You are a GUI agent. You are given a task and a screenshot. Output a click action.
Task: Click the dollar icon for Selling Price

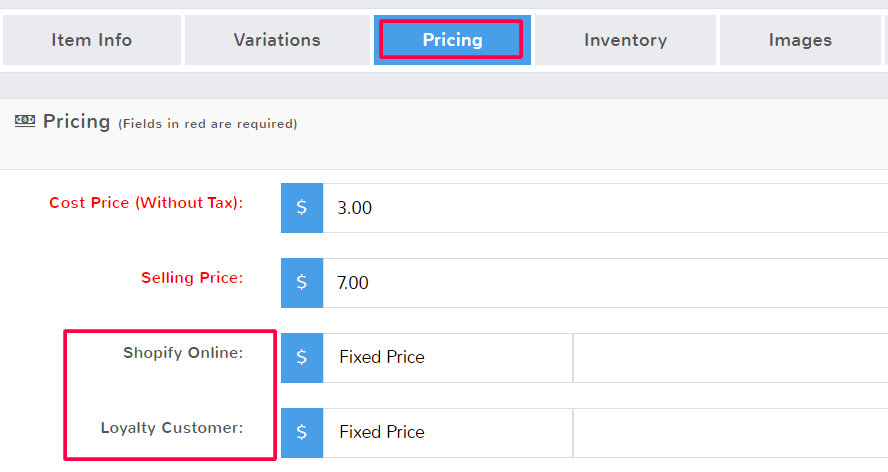point(302,283)
